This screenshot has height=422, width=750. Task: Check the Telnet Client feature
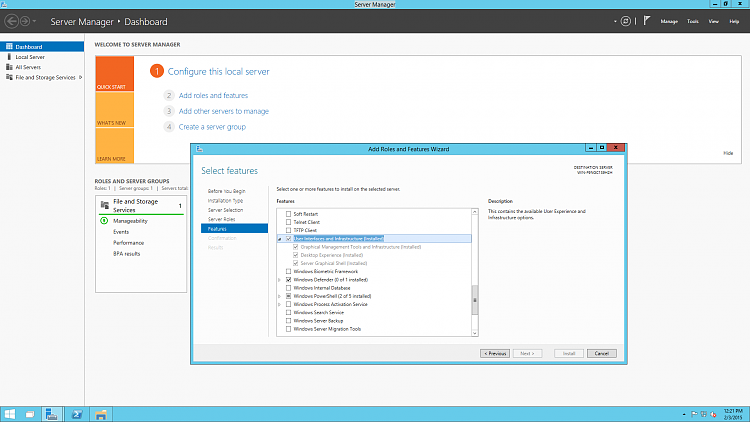pyautogui.click(x=288, y=222)
